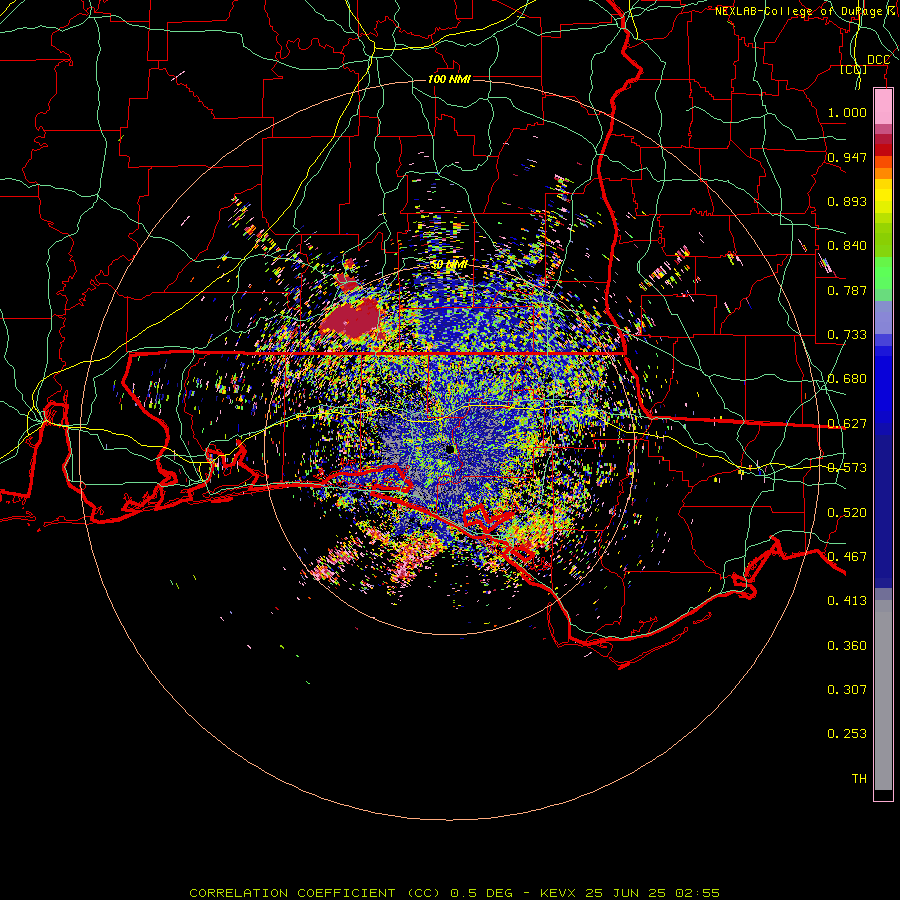Click the 0.360 legend value

point(847,646)
